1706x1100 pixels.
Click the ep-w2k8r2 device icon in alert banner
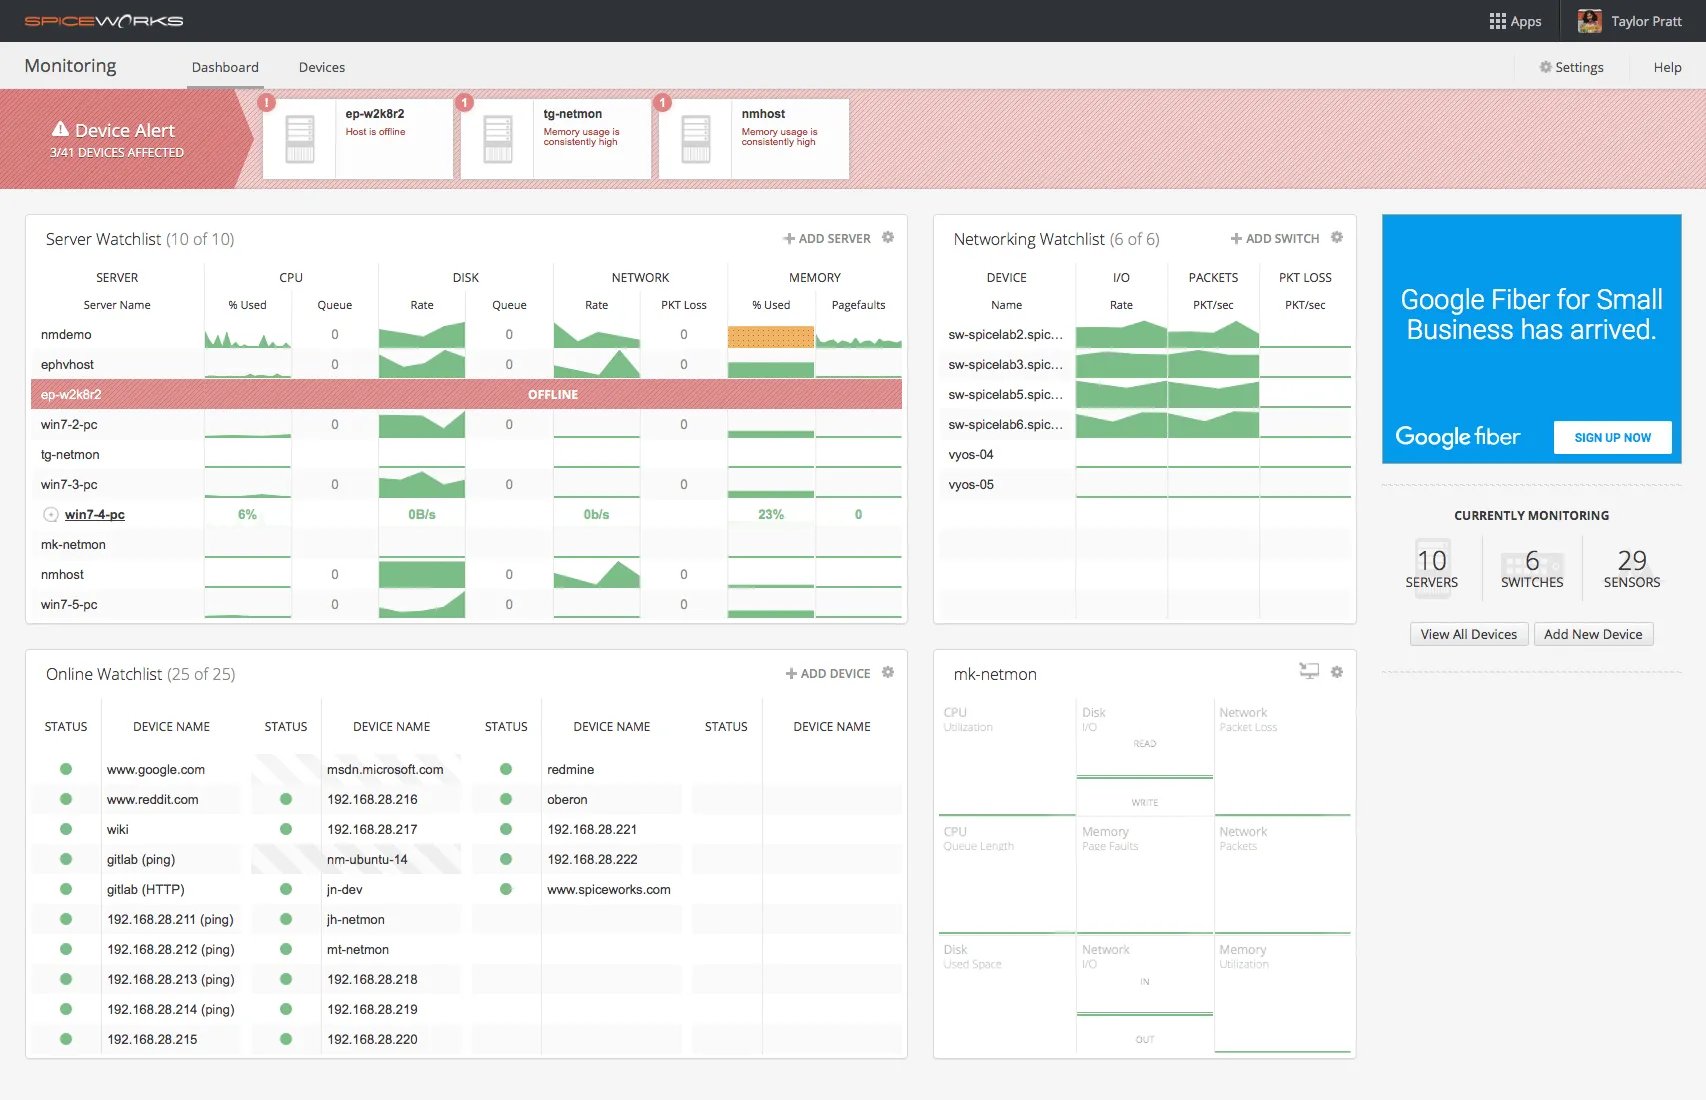[299, 138]
